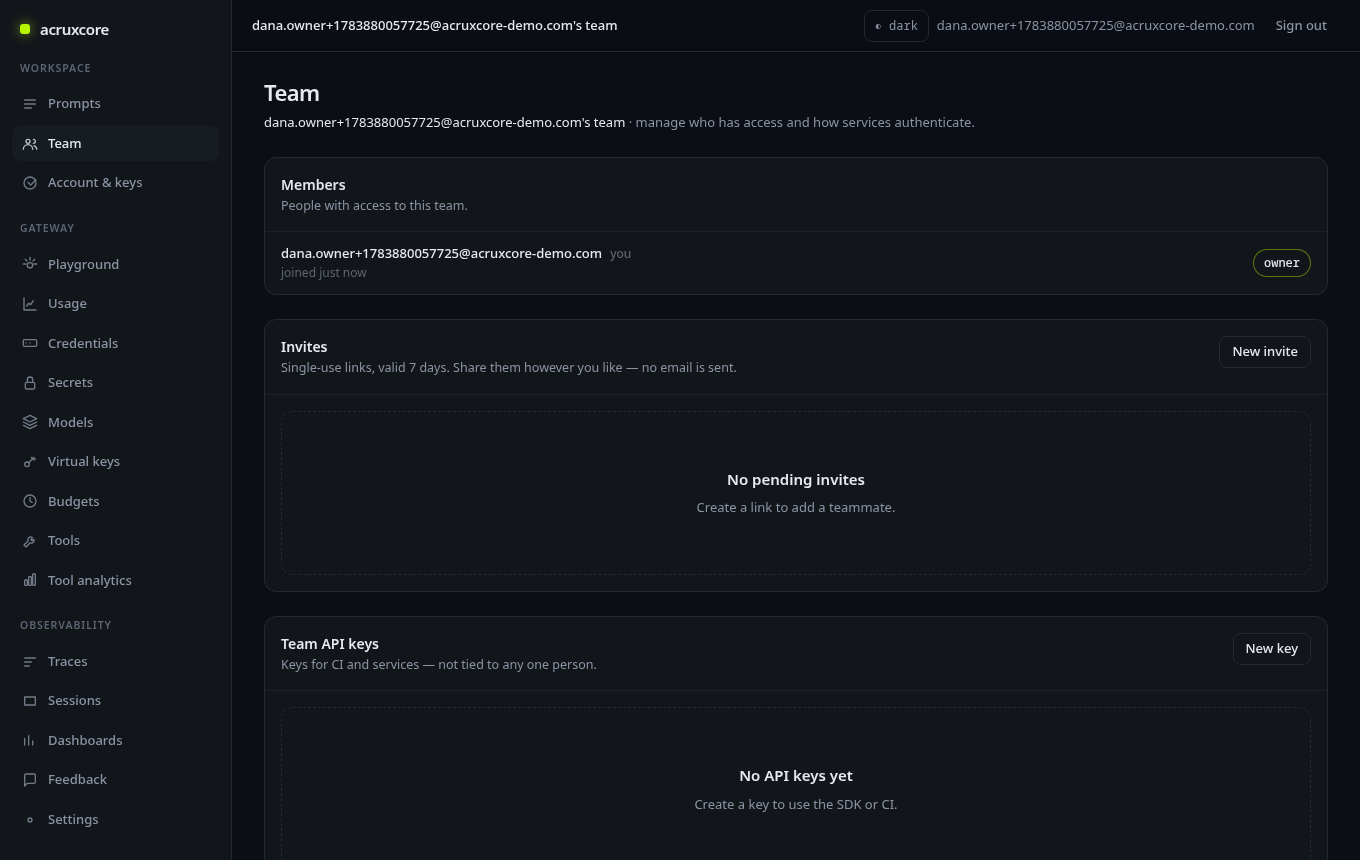This screenshot has height=860, width=1360.
Task: Click the Virtual keys key icon
Action: tap(30, 462)
